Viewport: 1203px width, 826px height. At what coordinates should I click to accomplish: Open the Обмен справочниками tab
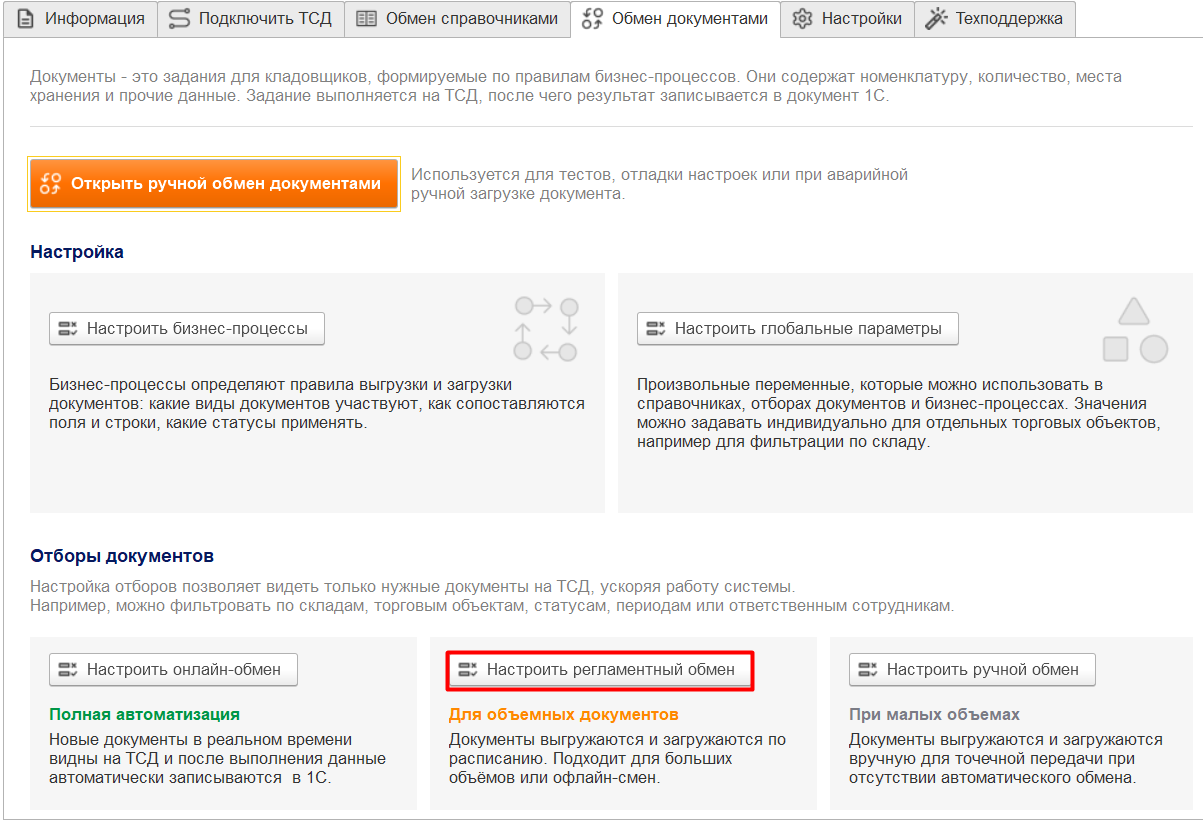pyautogui.click(x=457, y=19)
